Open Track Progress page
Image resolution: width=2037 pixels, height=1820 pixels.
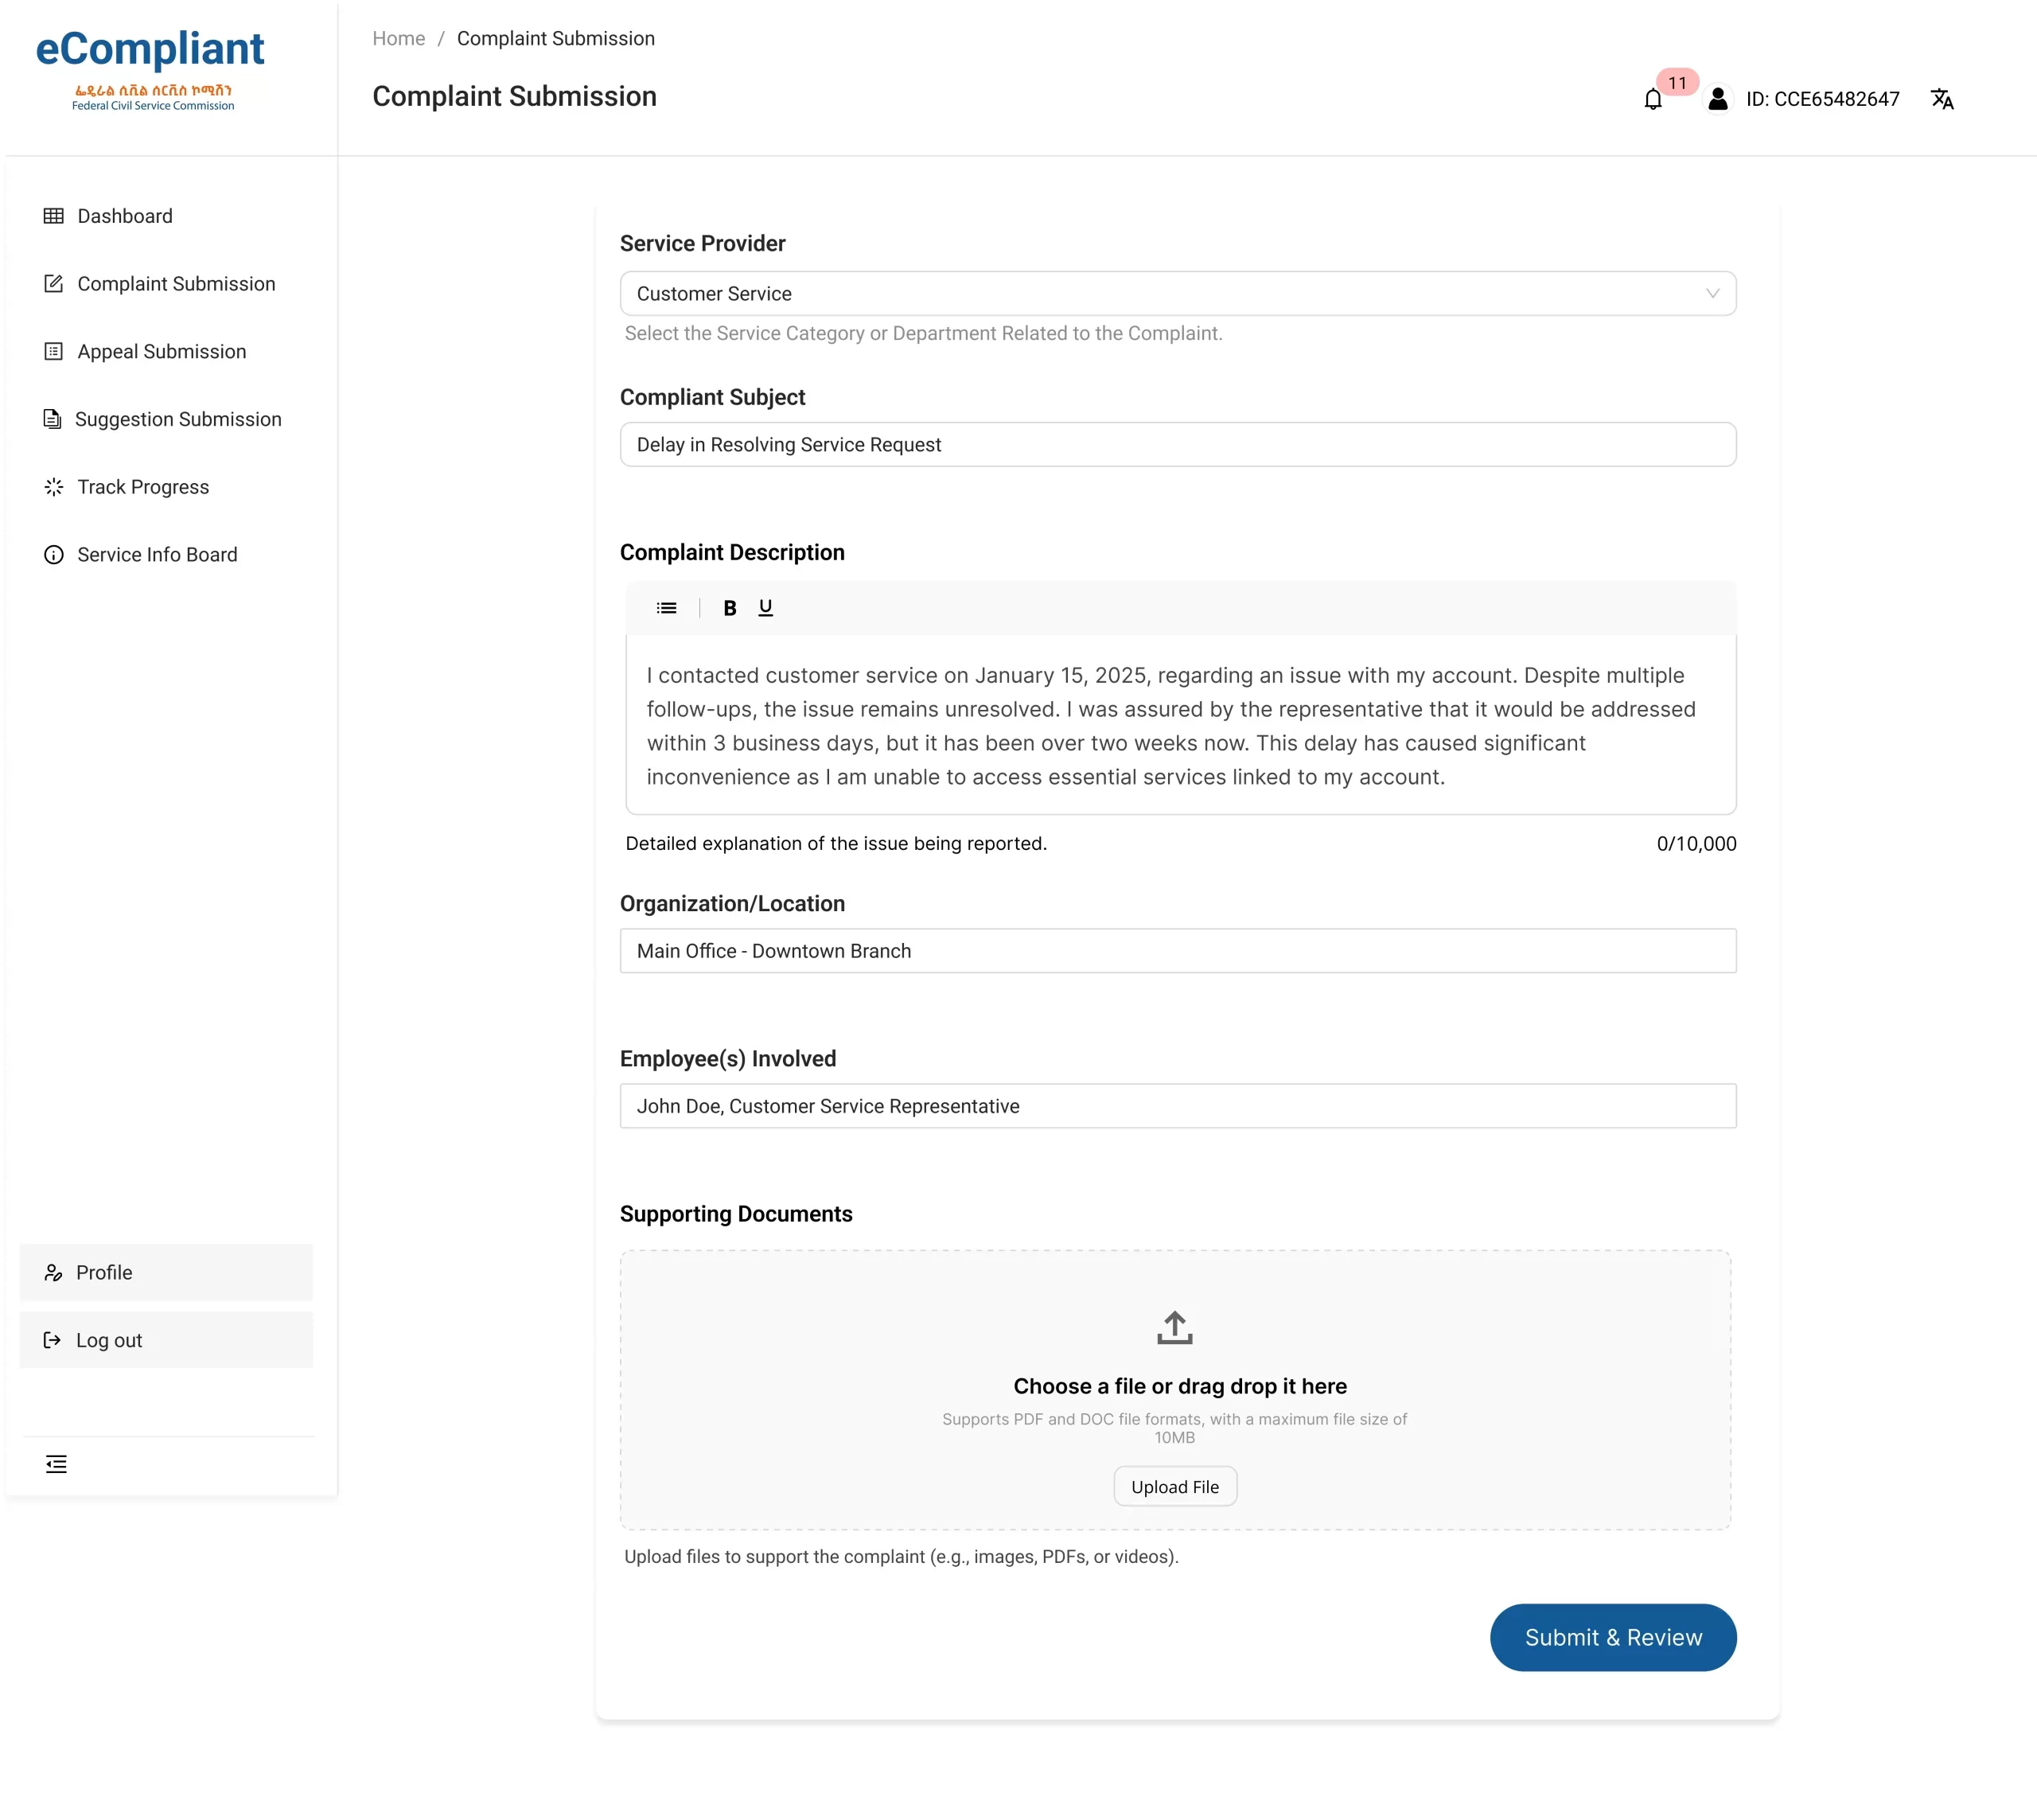point(143,487)
